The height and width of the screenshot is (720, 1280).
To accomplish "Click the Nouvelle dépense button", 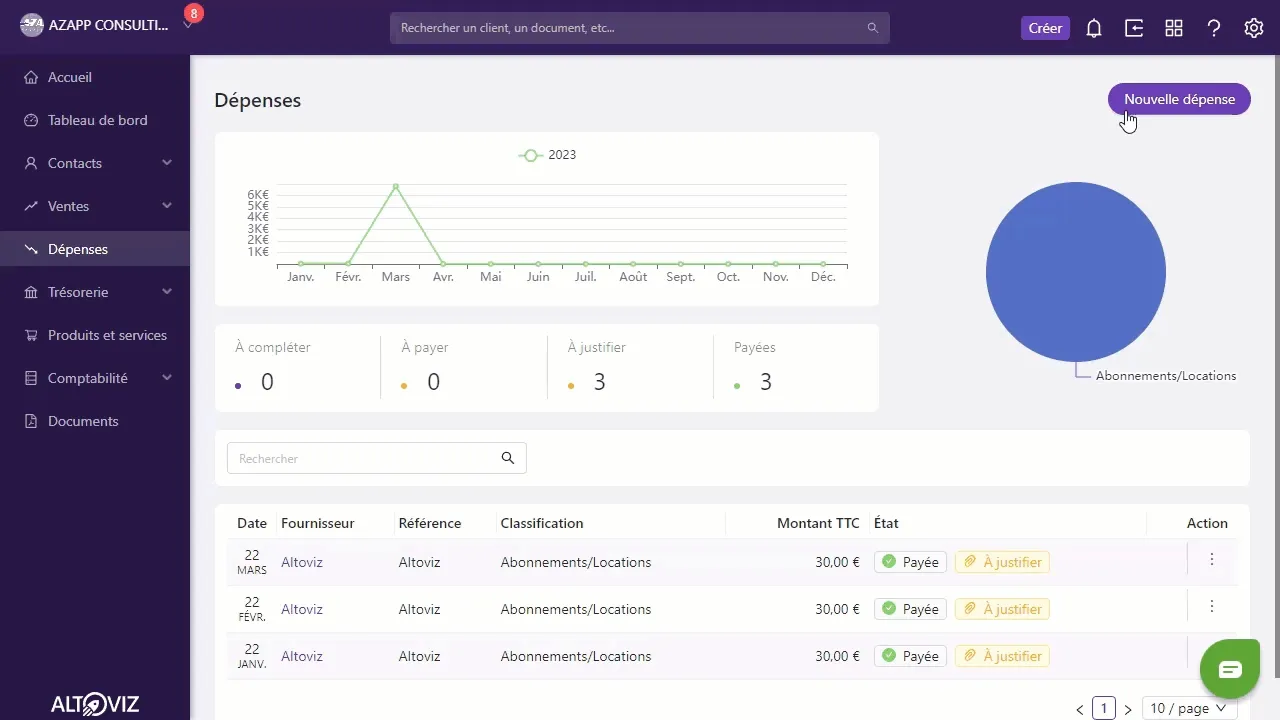I will [1179, 99].
